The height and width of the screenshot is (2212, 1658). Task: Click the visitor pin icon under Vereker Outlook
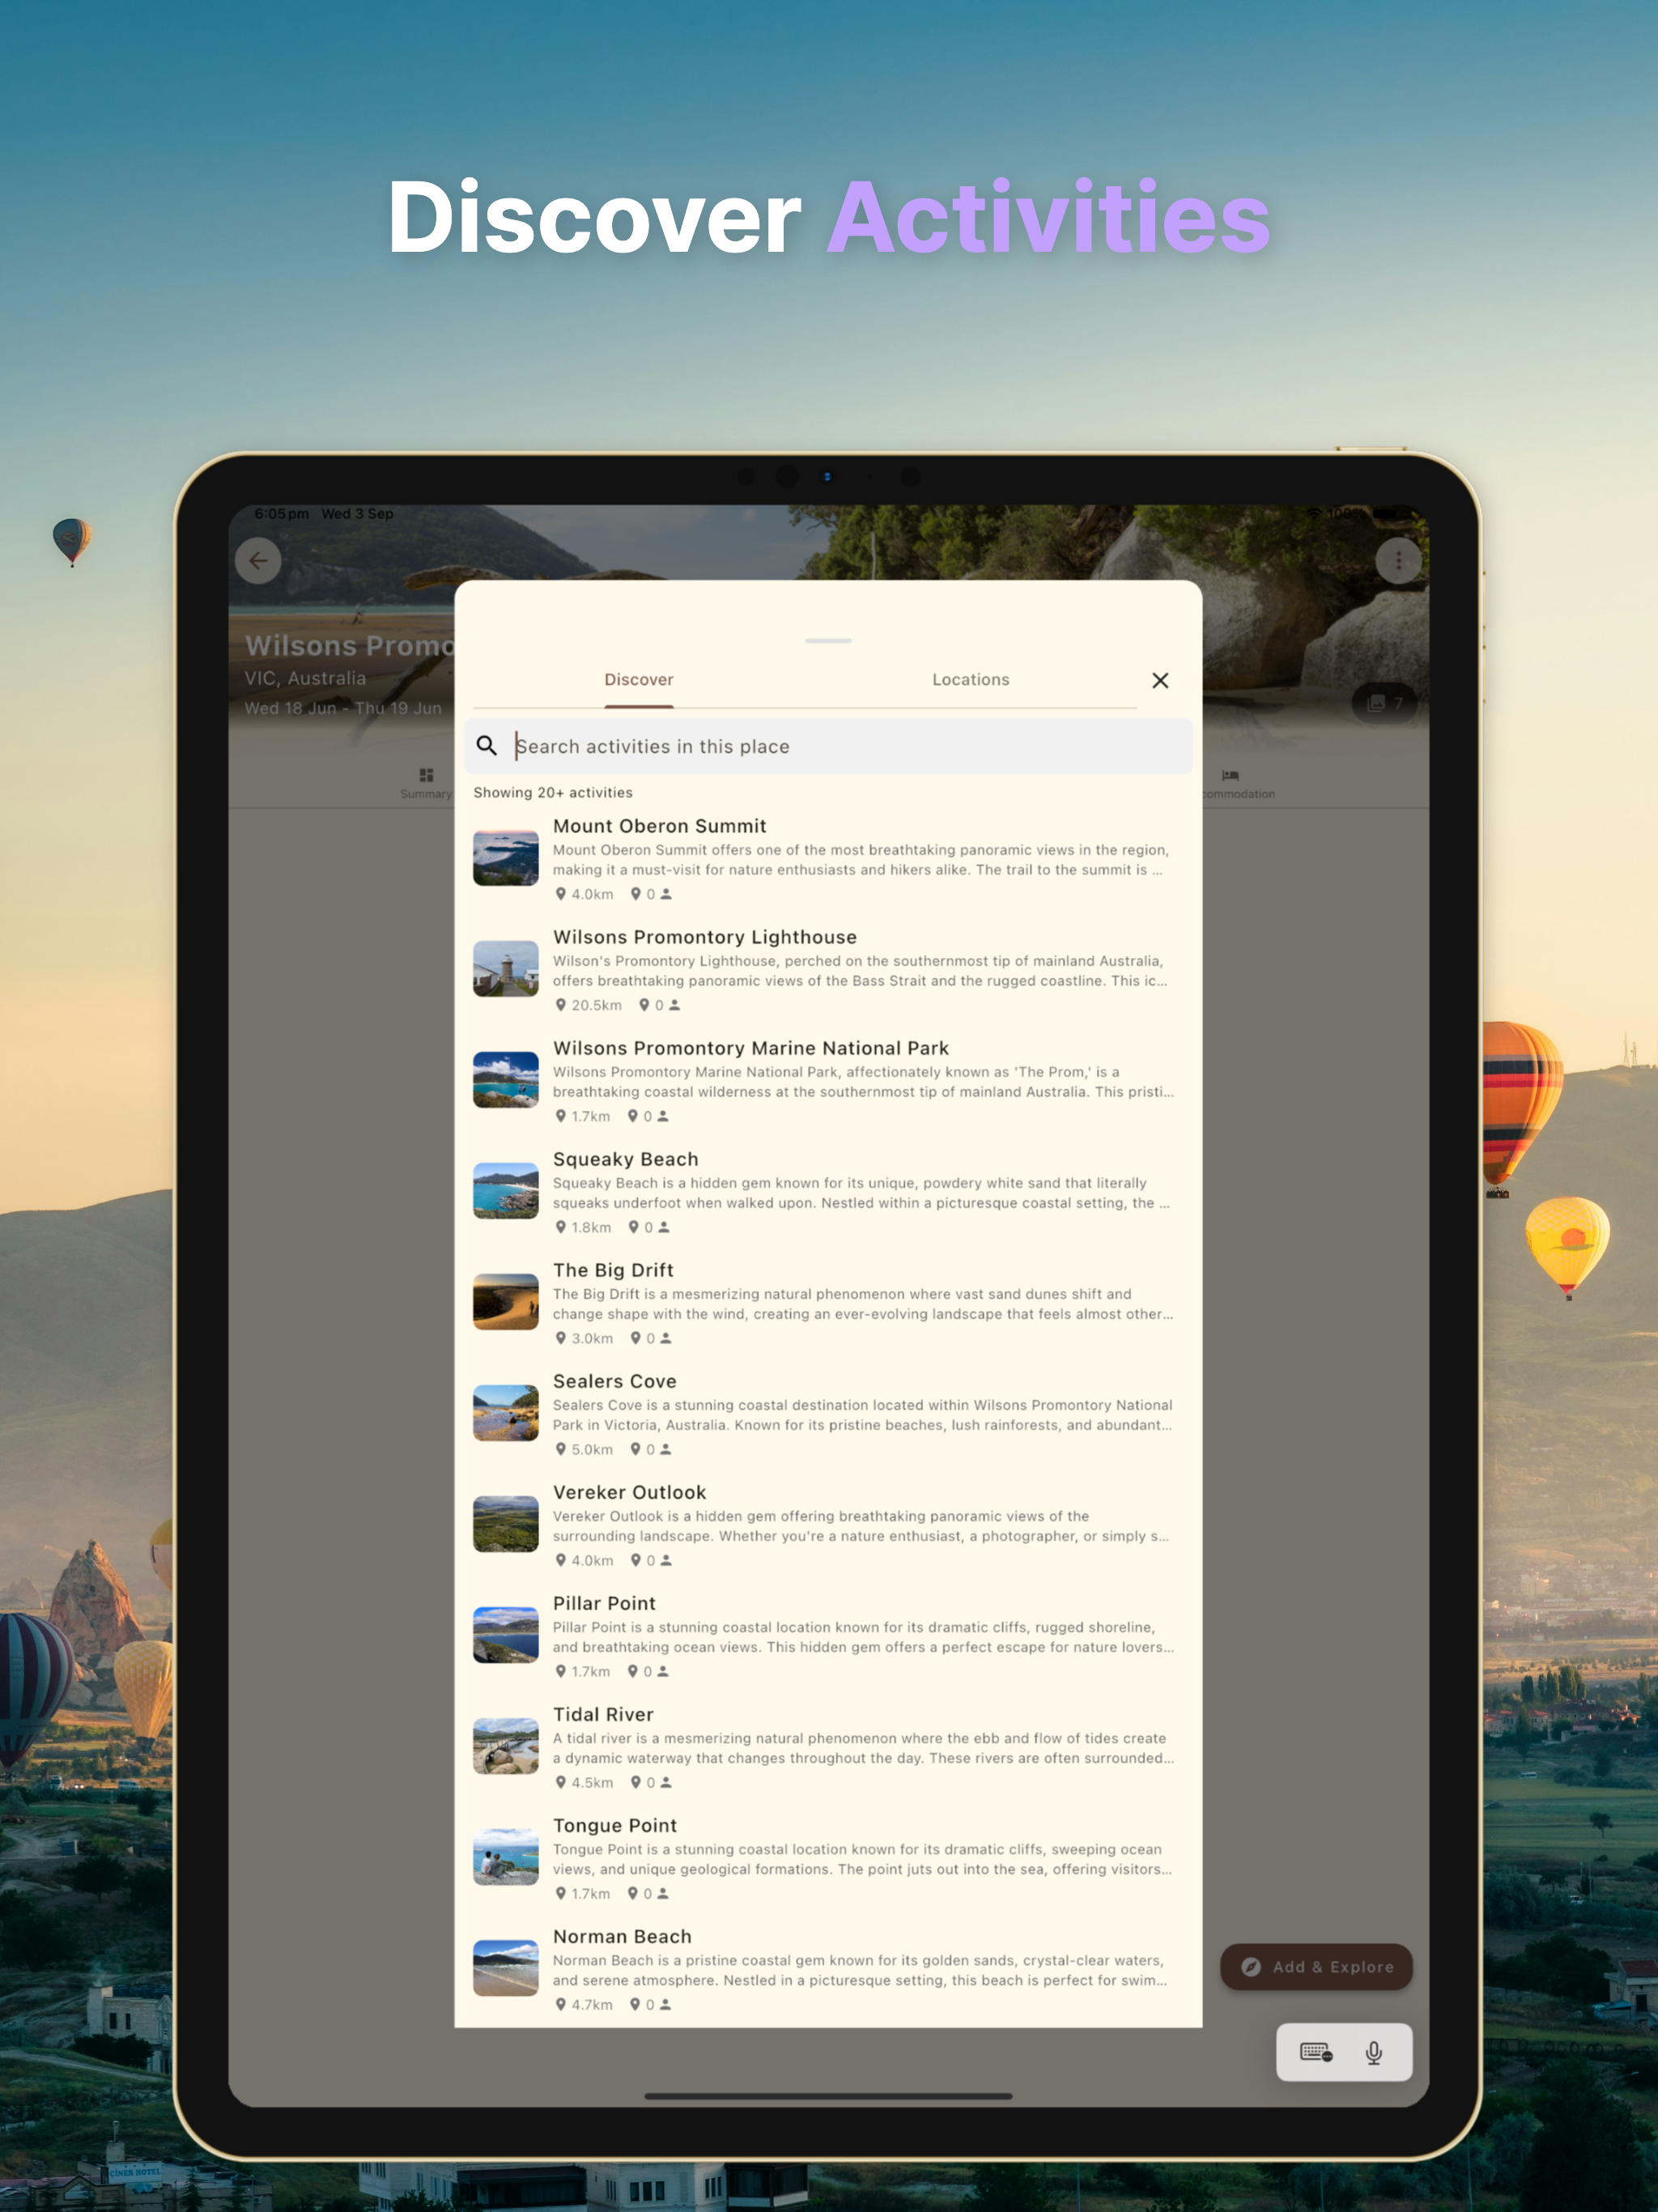click(x=635, y=1560)
